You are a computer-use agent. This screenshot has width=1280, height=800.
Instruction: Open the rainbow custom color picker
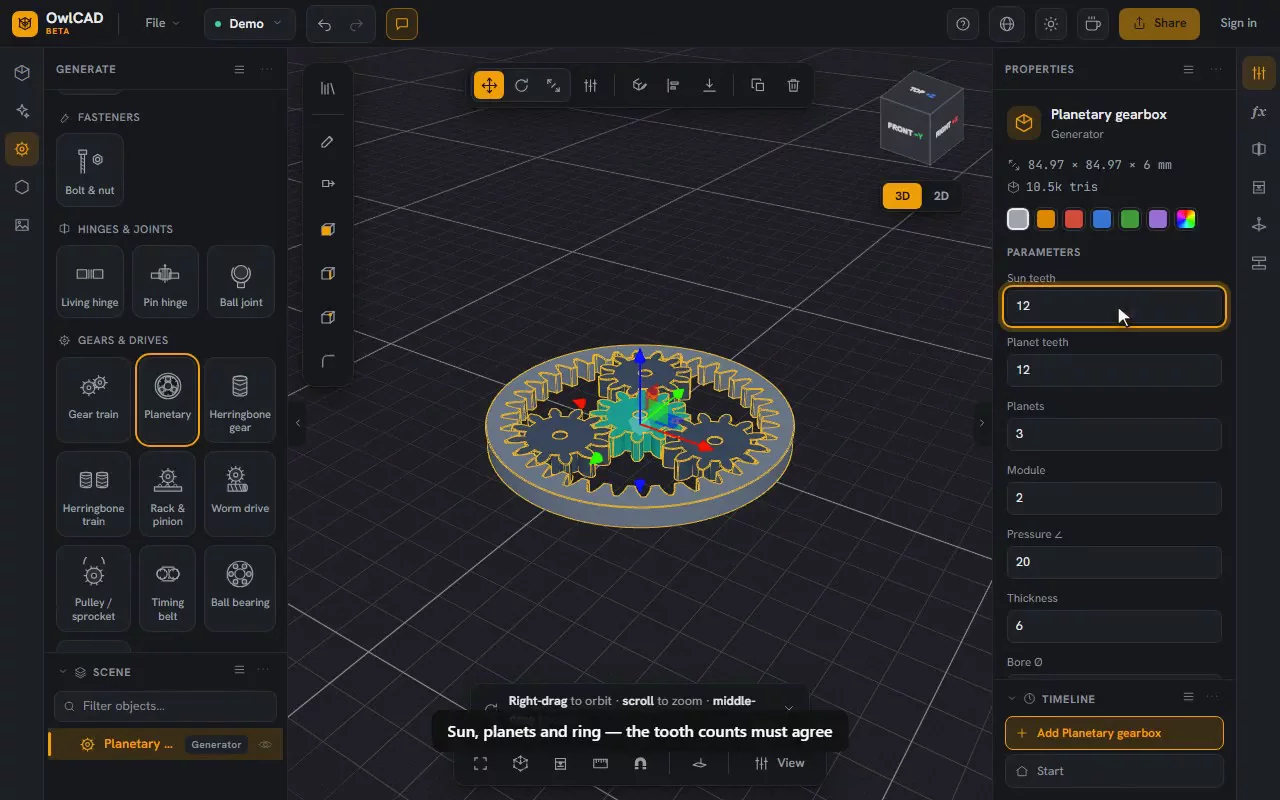(x=1186, y=219)
